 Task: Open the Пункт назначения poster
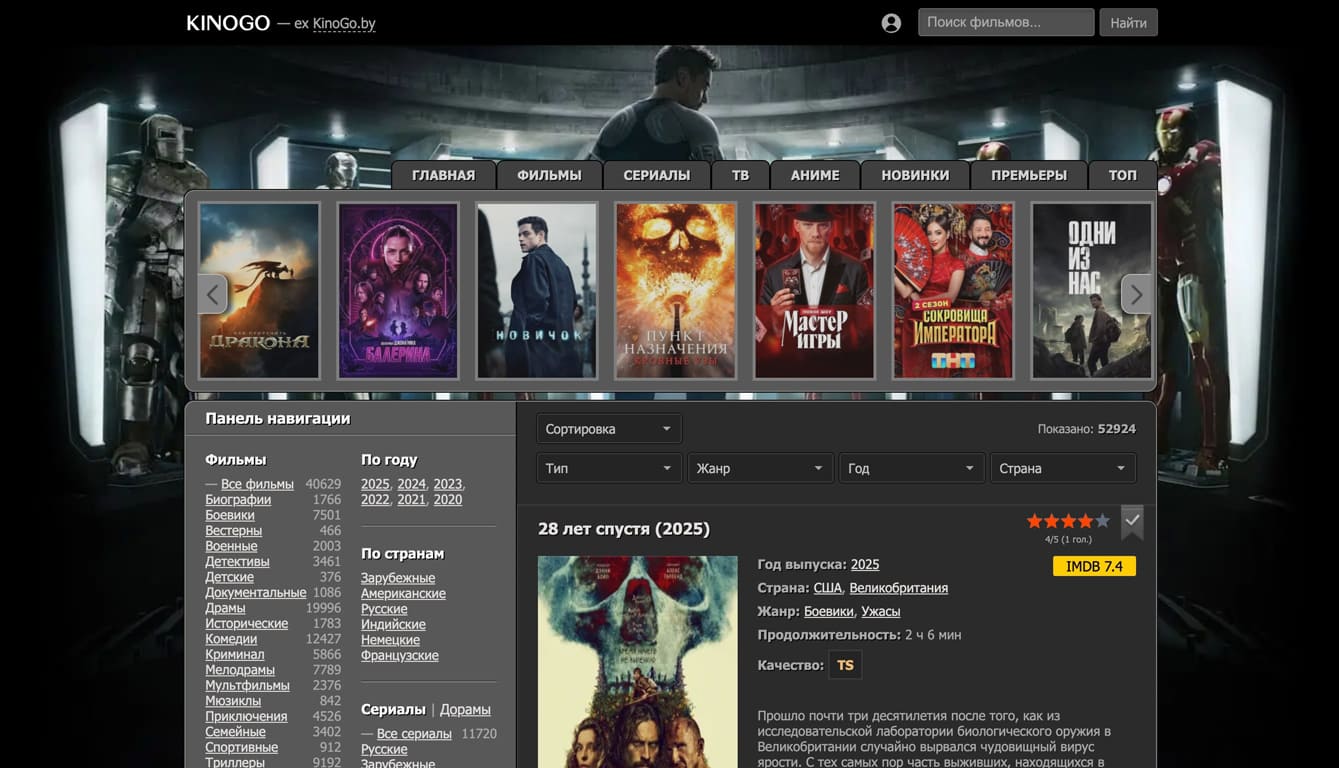(x=676, y=291)
